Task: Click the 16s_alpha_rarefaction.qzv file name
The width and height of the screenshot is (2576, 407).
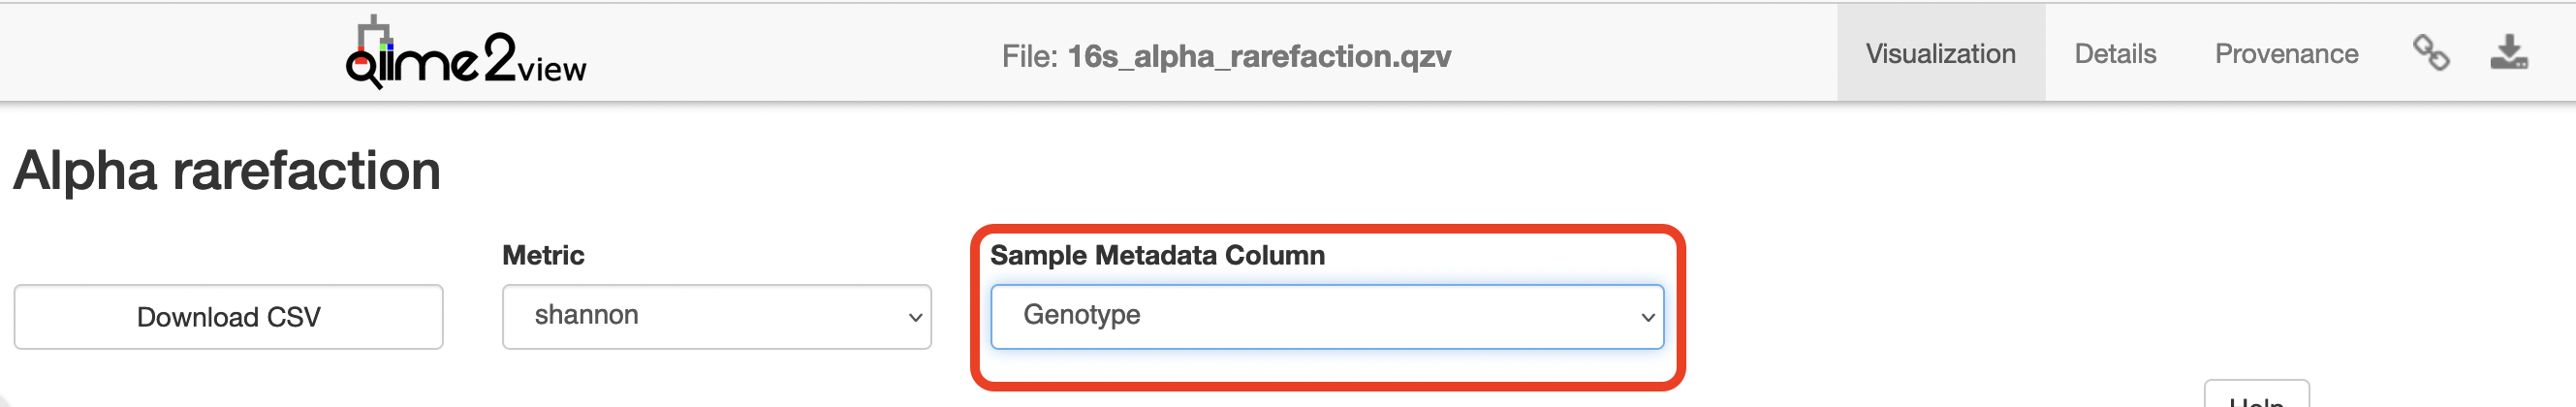Action: (x=1258, y=56)
